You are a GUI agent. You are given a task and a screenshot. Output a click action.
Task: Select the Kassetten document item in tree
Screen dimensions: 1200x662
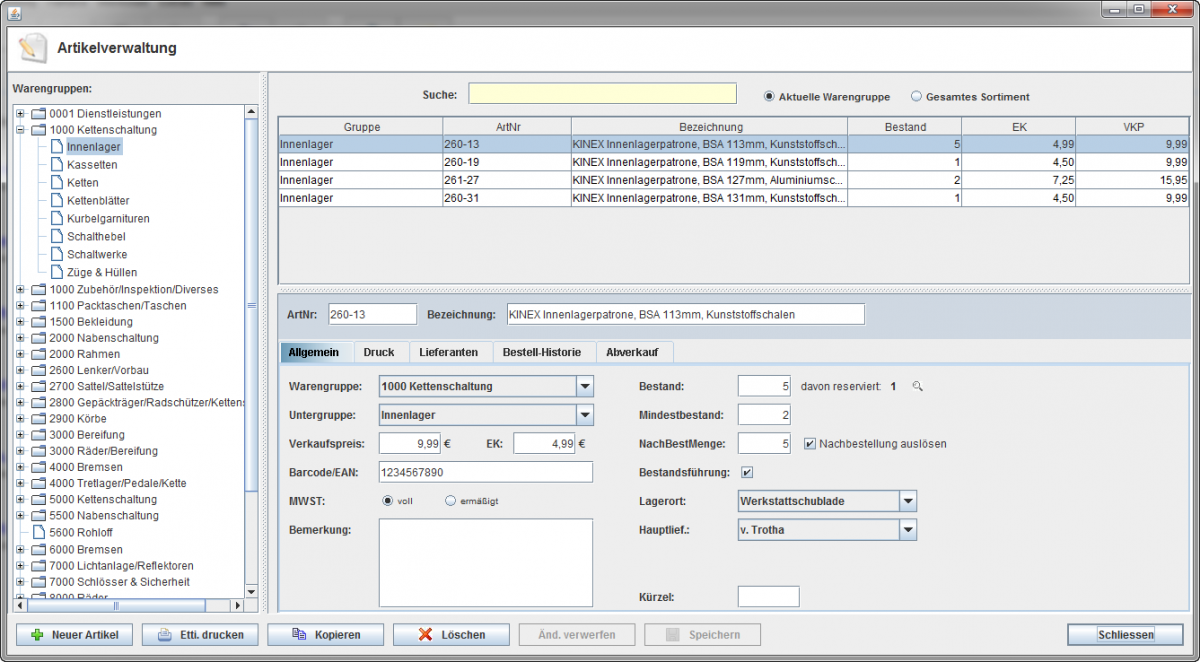91,165
